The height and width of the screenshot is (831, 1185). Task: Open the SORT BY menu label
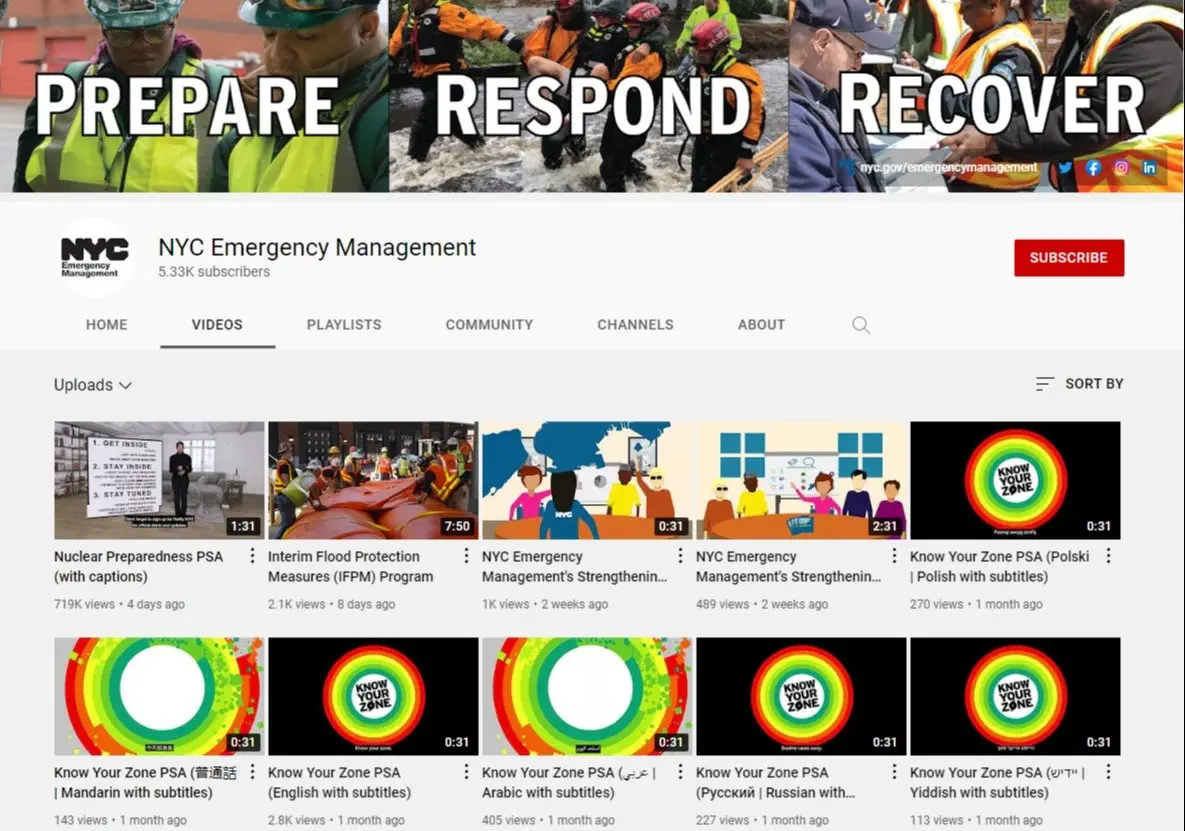point(1094,384)
